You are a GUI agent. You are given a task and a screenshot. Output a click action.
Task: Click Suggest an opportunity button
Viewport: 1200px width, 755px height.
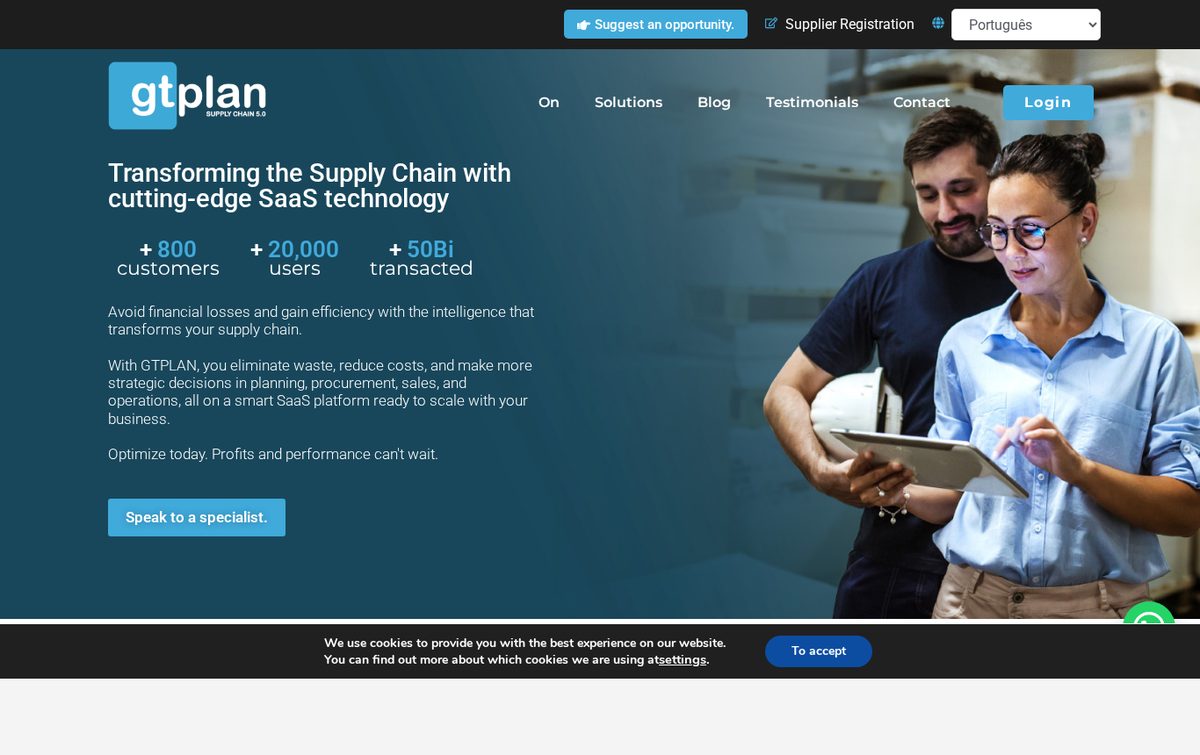click(656, 24)
